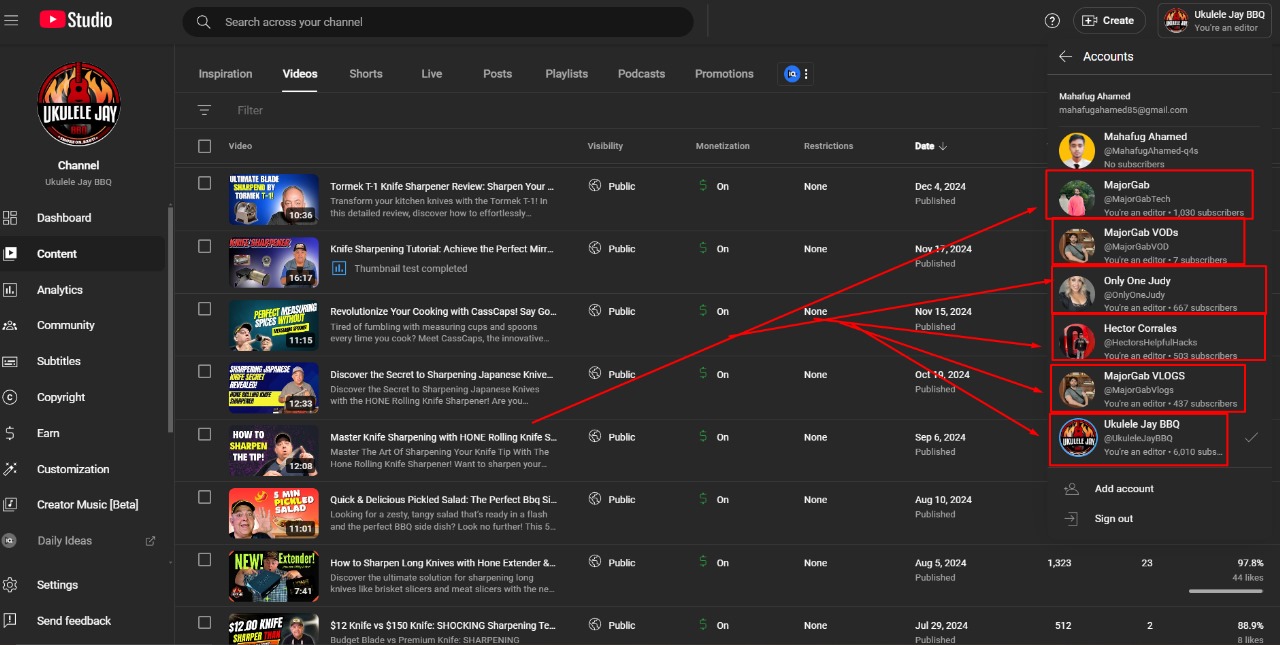Toggle the select-all videos checkbox

pos(205,146)
